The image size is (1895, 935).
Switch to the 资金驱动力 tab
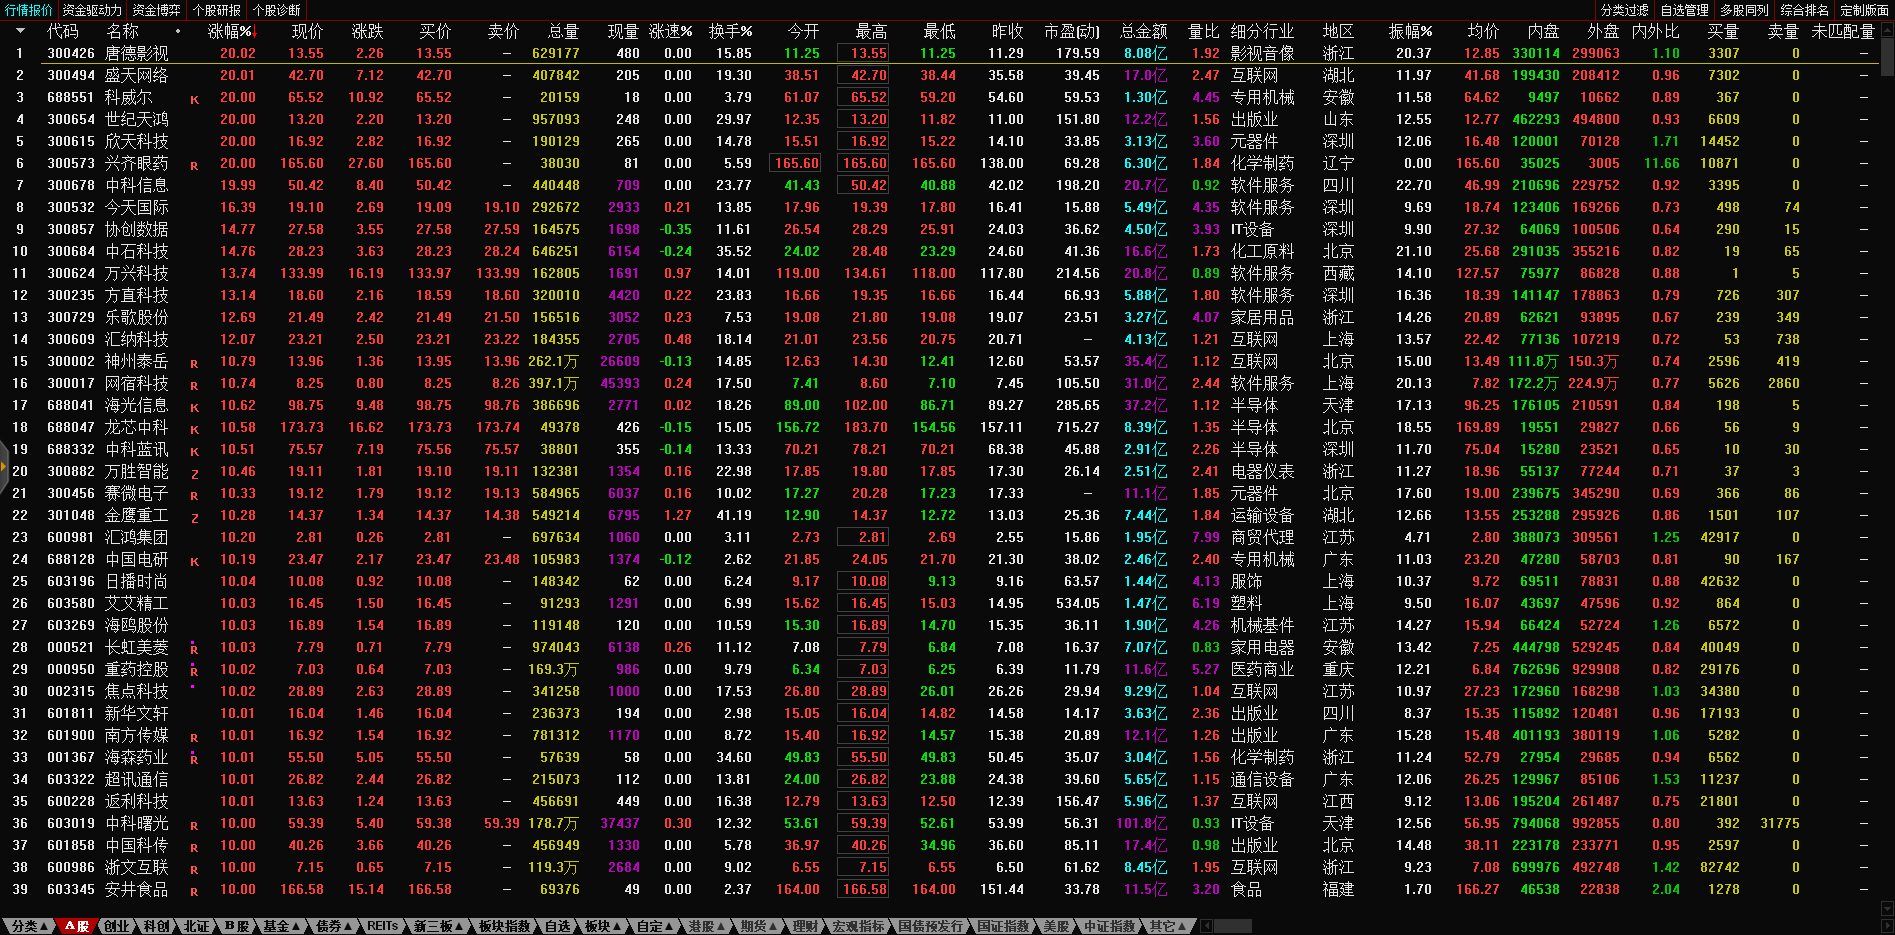point(91,10)
